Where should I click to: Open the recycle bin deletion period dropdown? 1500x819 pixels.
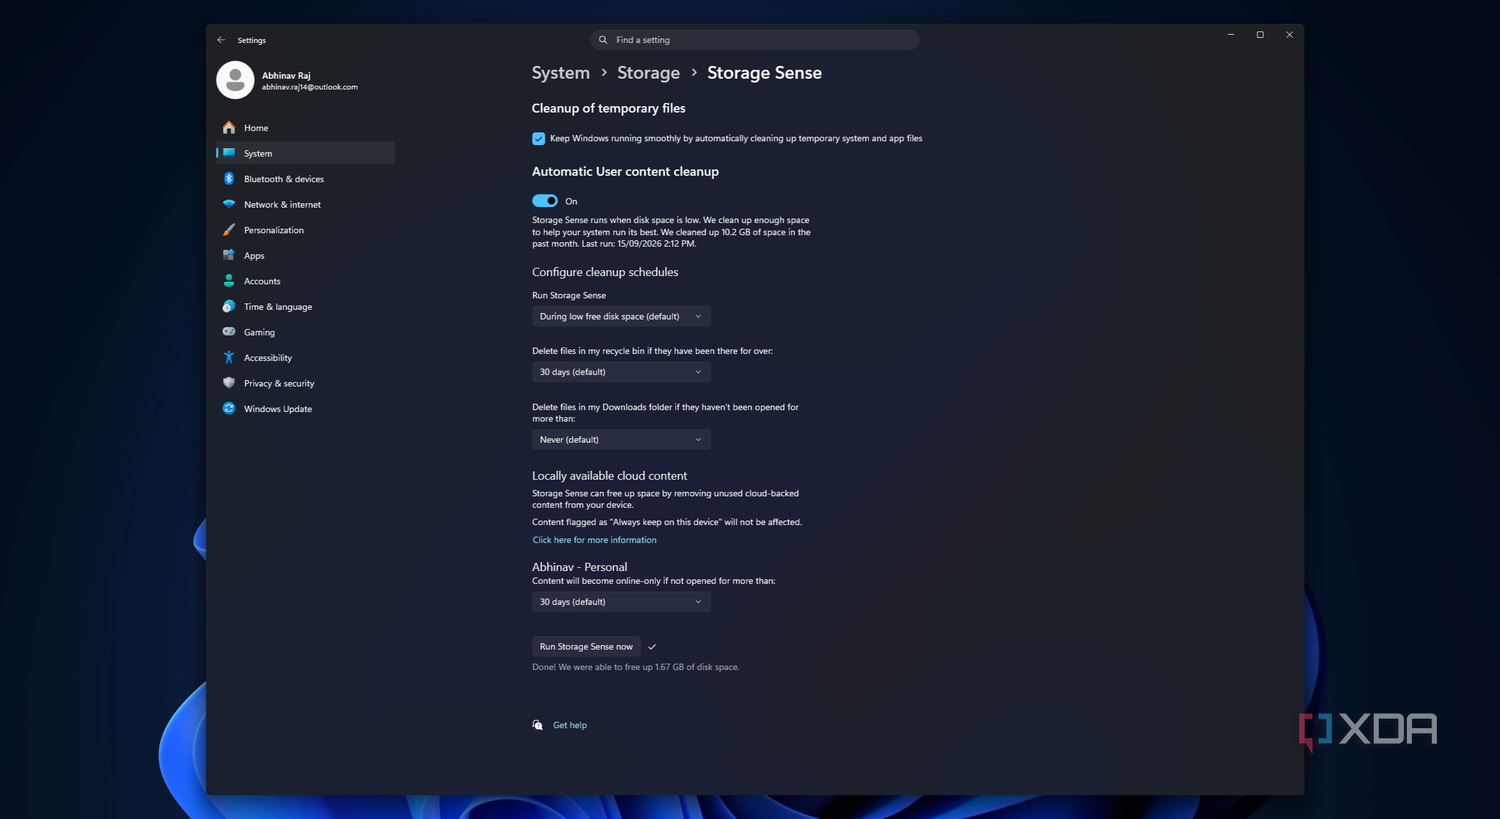(621, 372)
